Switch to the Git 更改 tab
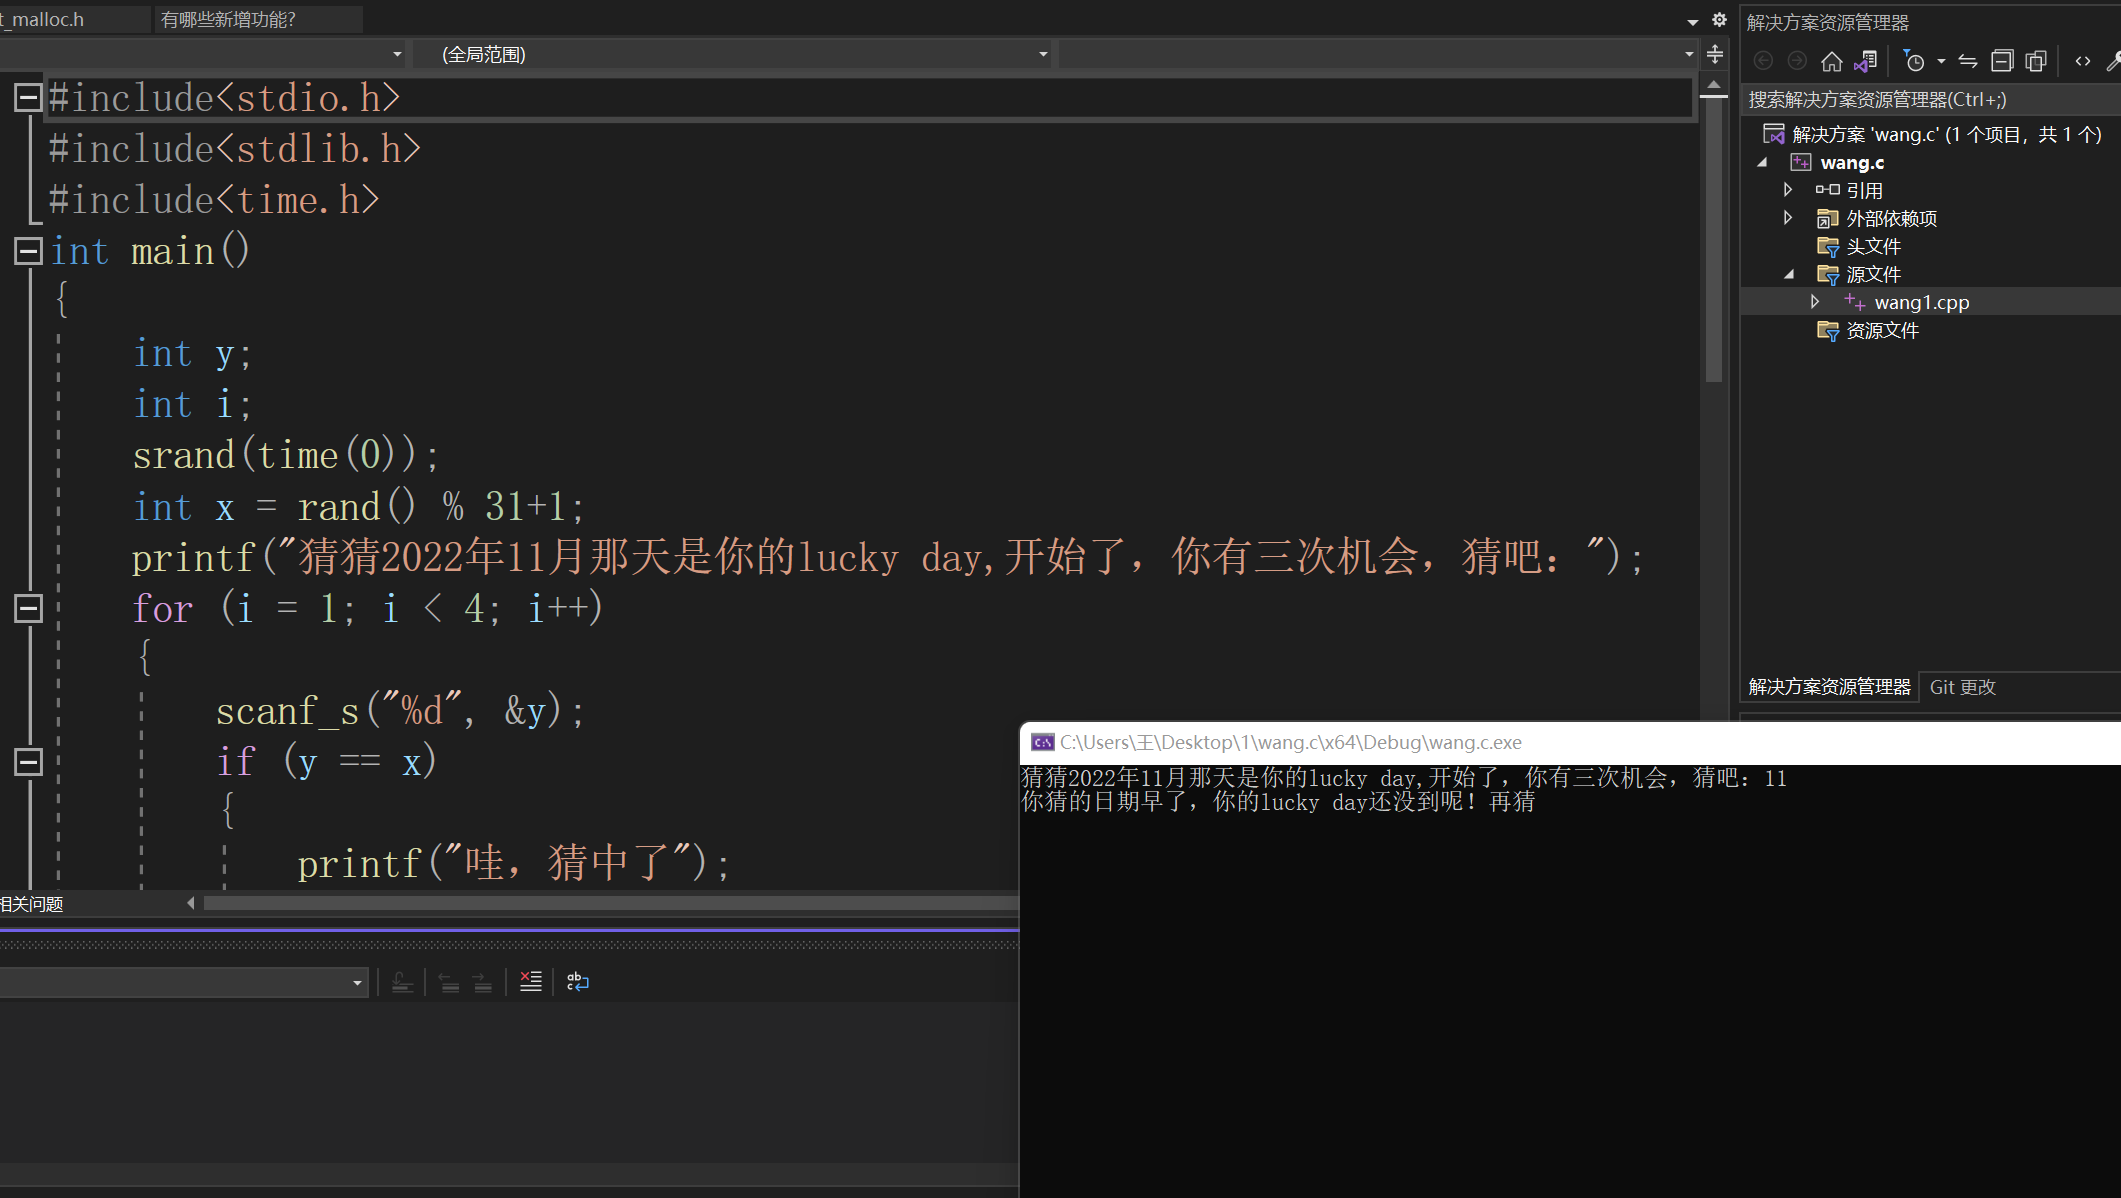2121x1198 pixels. click(x=1962, y=687)
